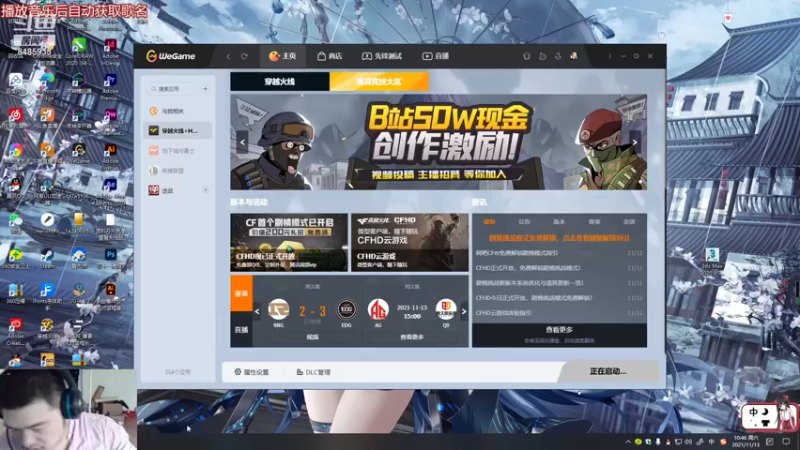
Task: Expand options beside 逆战 entry
Action: point(206,190)
